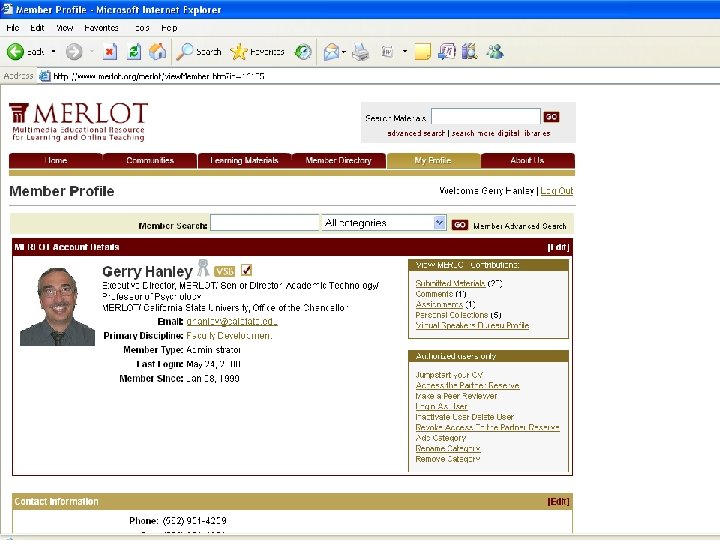Screen dimensions: 720x540
Task: Click the Personal Collections entry
Action: point(458,315)
